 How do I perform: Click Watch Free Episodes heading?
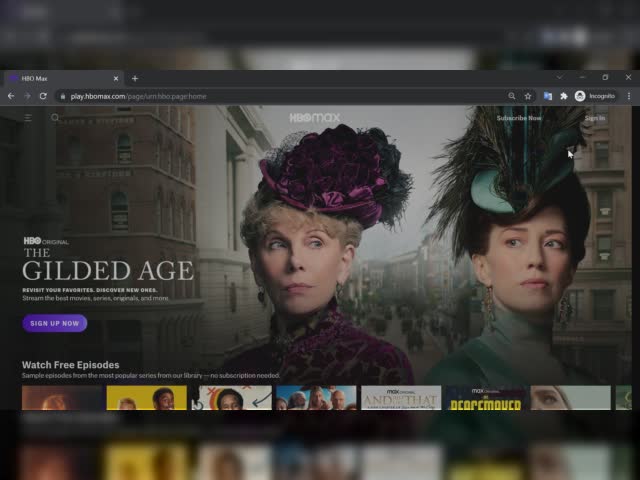pos(71,365)
